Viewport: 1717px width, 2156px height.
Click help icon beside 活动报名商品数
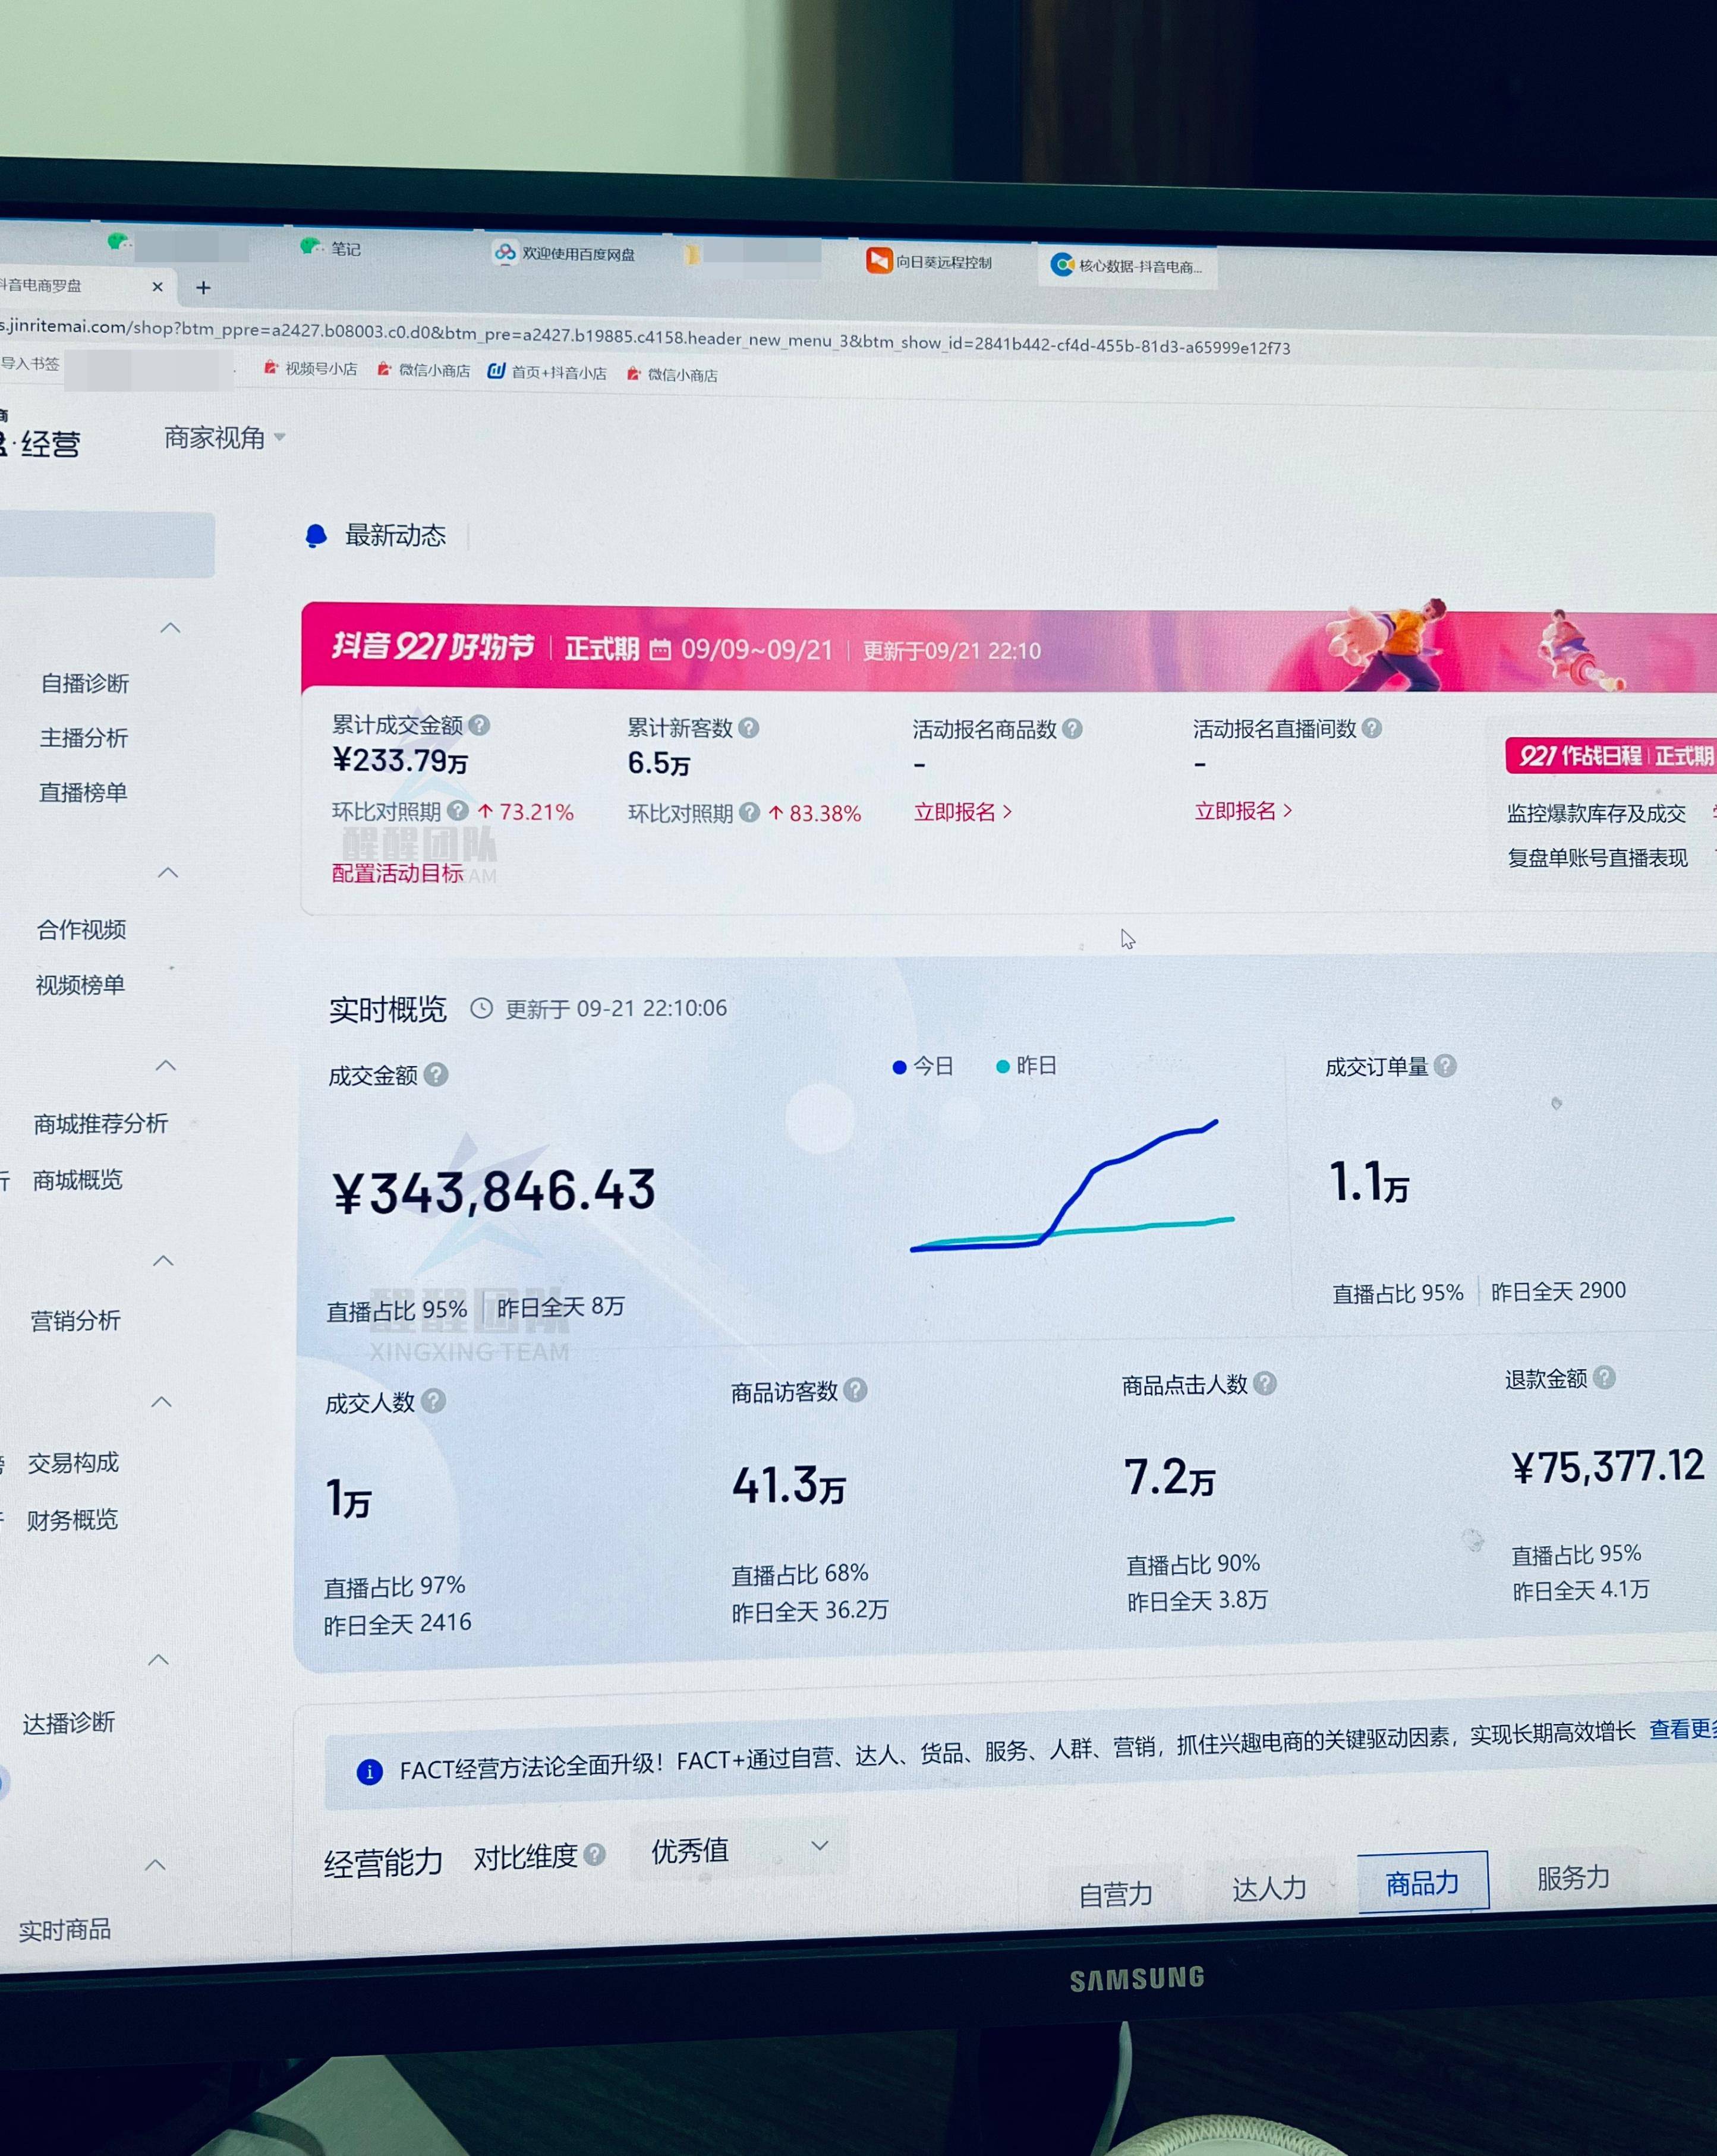tap(1072, 729)
